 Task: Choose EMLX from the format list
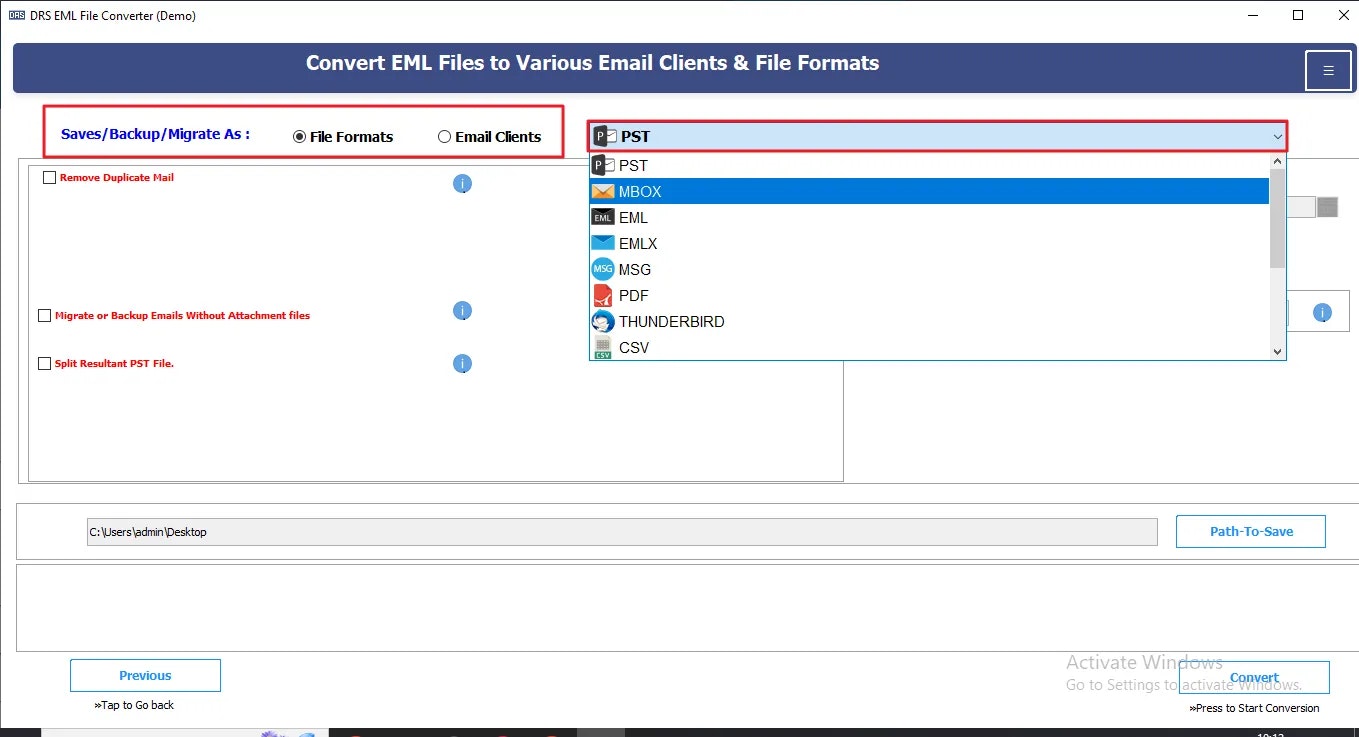coord(929,243)
